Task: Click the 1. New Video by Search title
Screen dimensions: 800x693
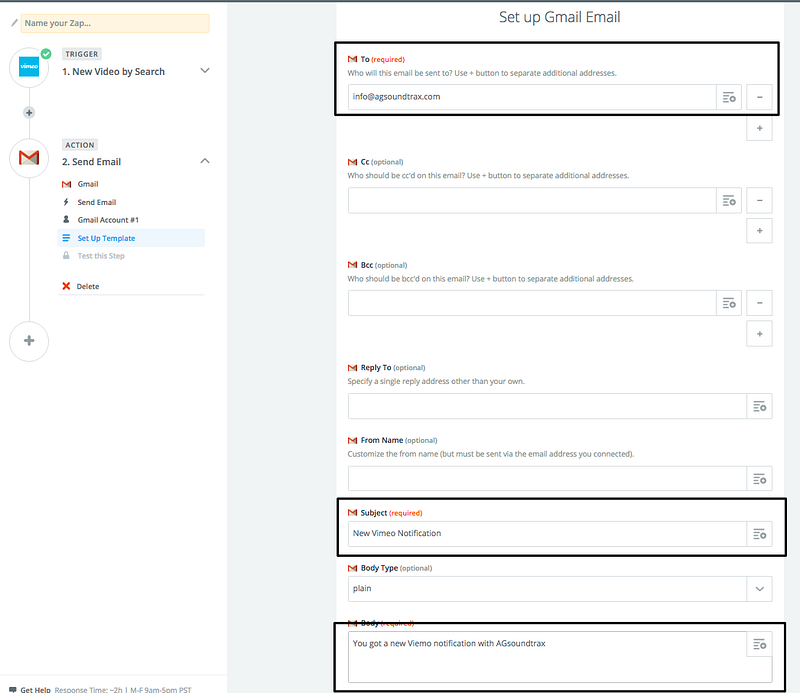Action: [113, 72]
